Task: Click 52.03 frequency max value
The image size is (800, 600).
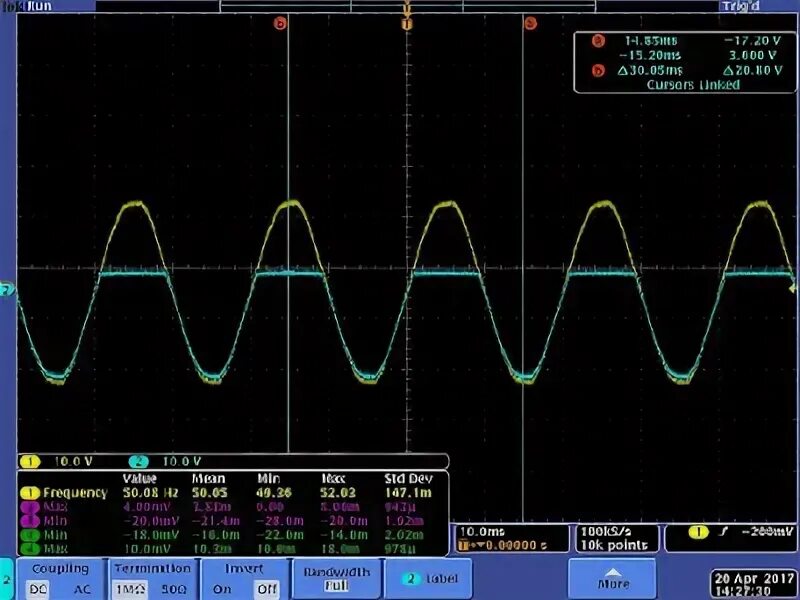Action: pos(337,493)
